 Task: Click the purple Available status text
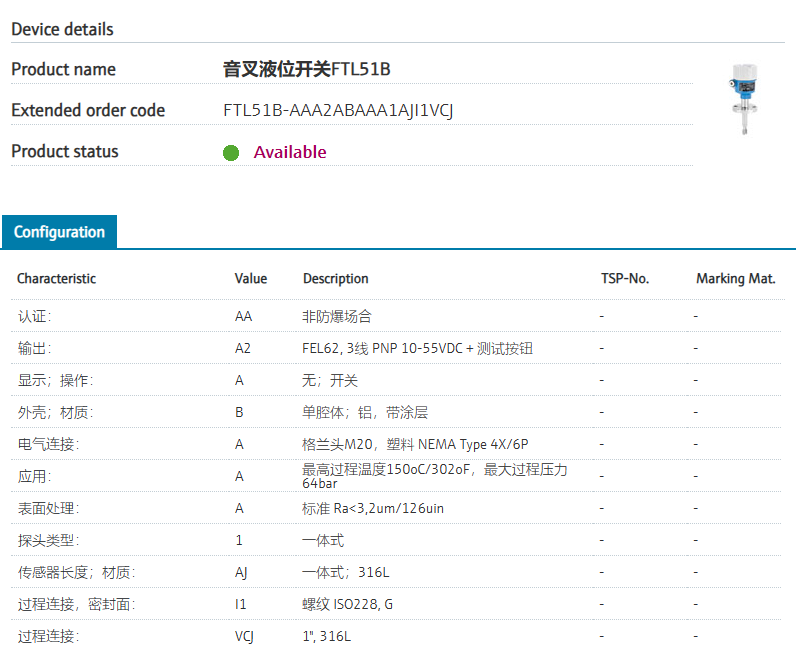point(290,152)
